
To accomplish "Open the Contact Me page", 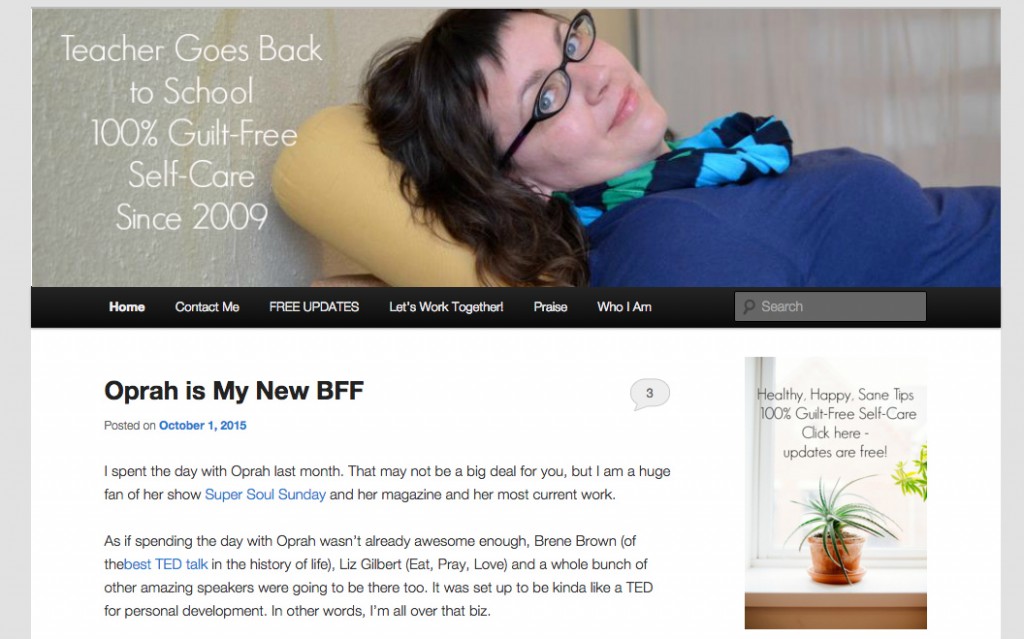I will pos(207,307).
